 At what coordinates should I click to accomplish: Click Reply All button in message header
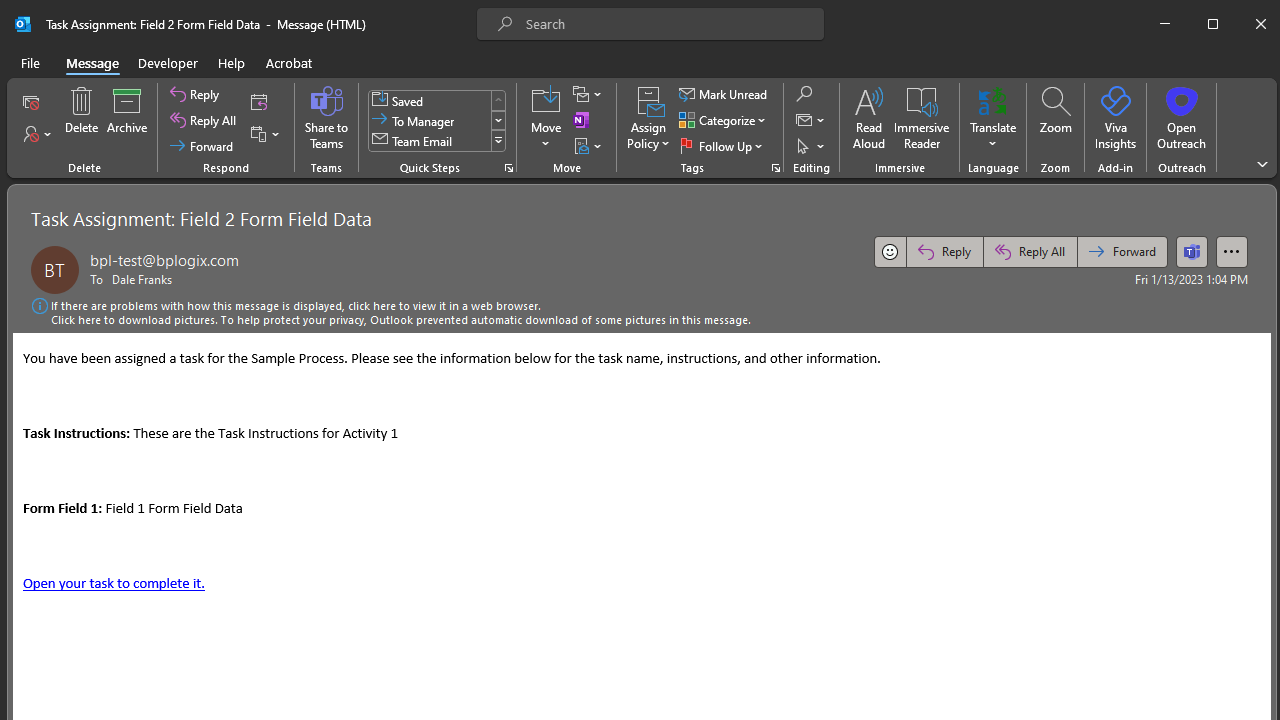click(1030, 252)
